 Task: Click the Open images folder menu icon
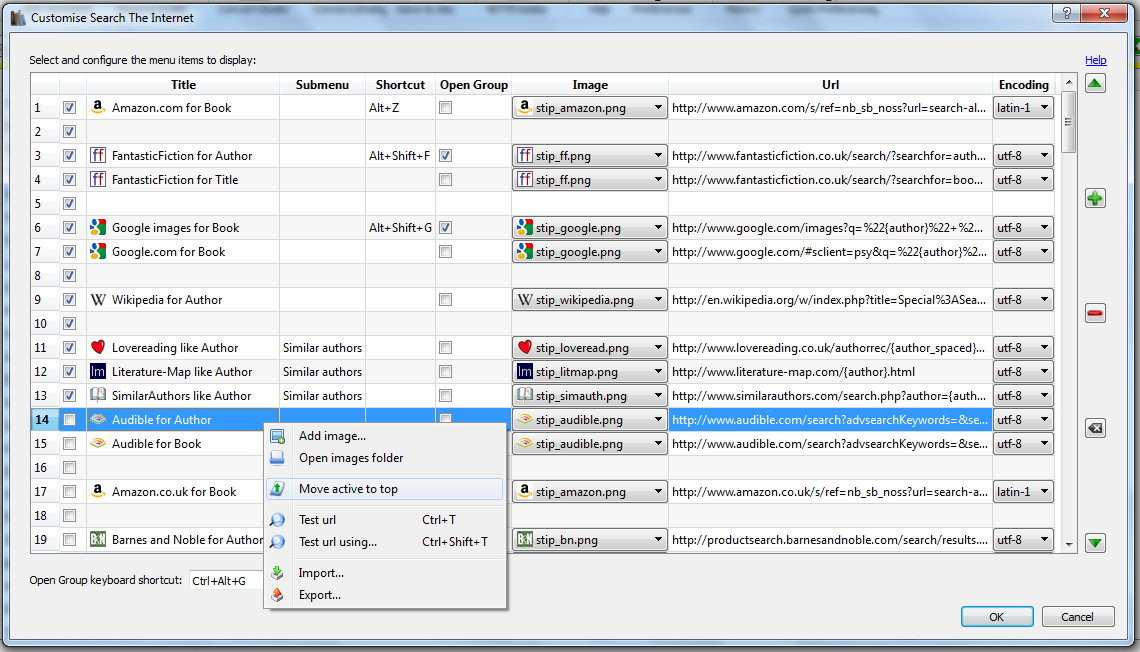tap(277, 458)
